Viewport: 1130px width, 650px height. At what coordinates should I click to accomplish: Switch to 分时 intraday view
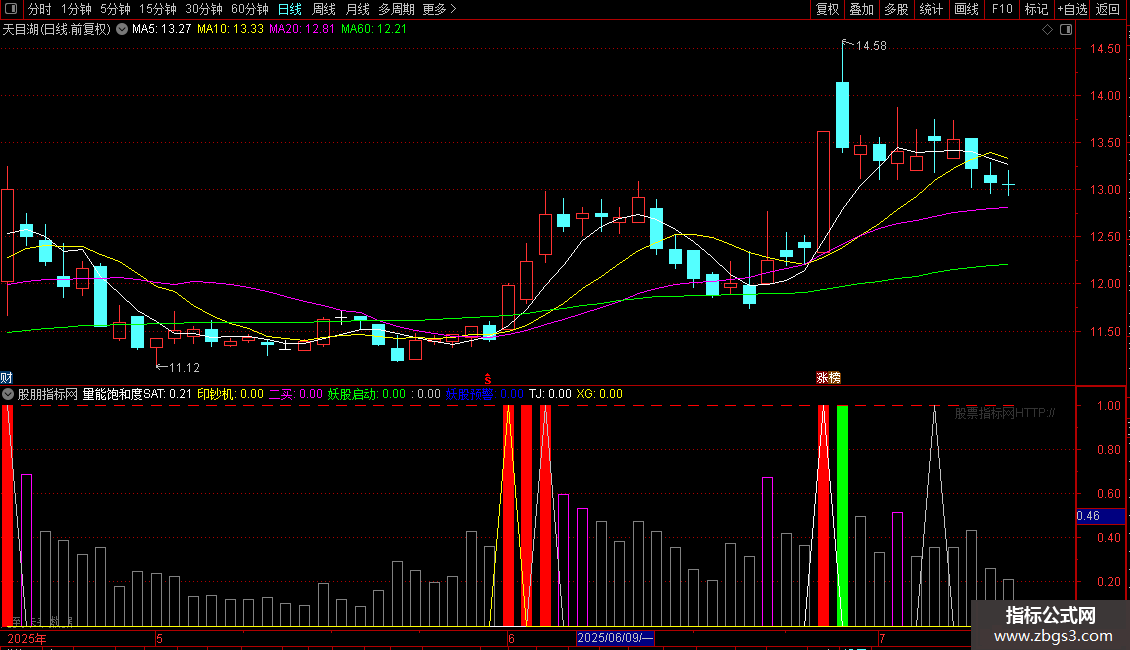click(x=40, y=9)
